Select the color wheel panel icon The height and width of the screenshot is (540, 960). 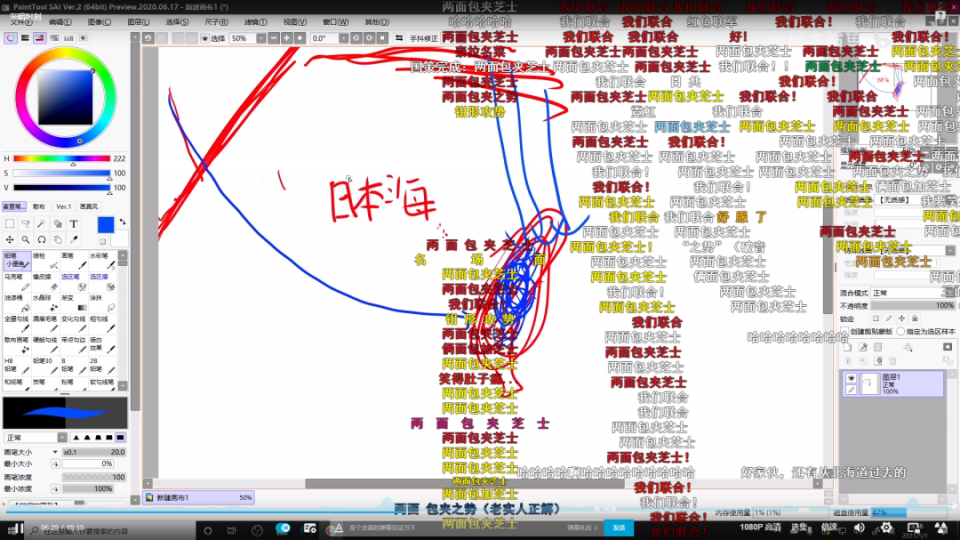(10, 38)
